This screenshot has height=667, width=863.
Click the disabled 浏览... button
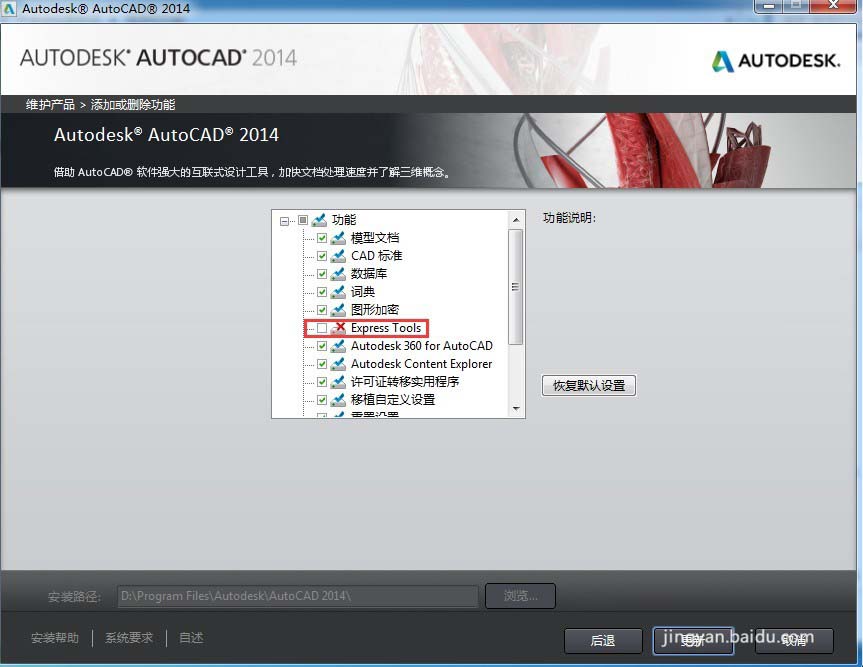(520, 596)
